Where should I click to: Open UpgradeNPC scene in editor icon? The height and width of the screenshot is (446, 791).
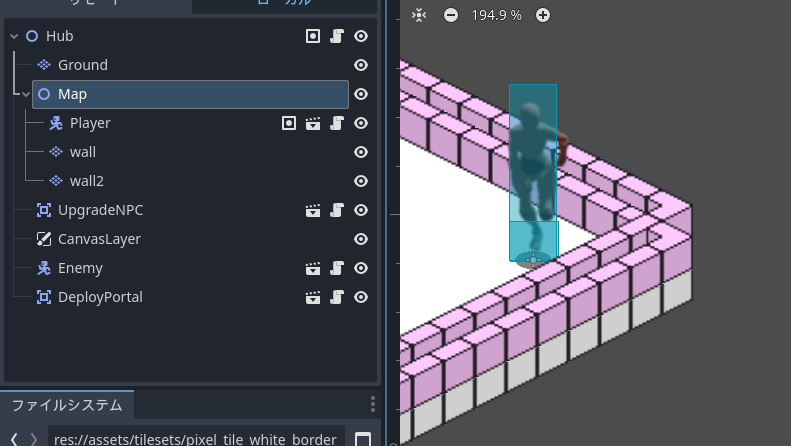(313, 210)
